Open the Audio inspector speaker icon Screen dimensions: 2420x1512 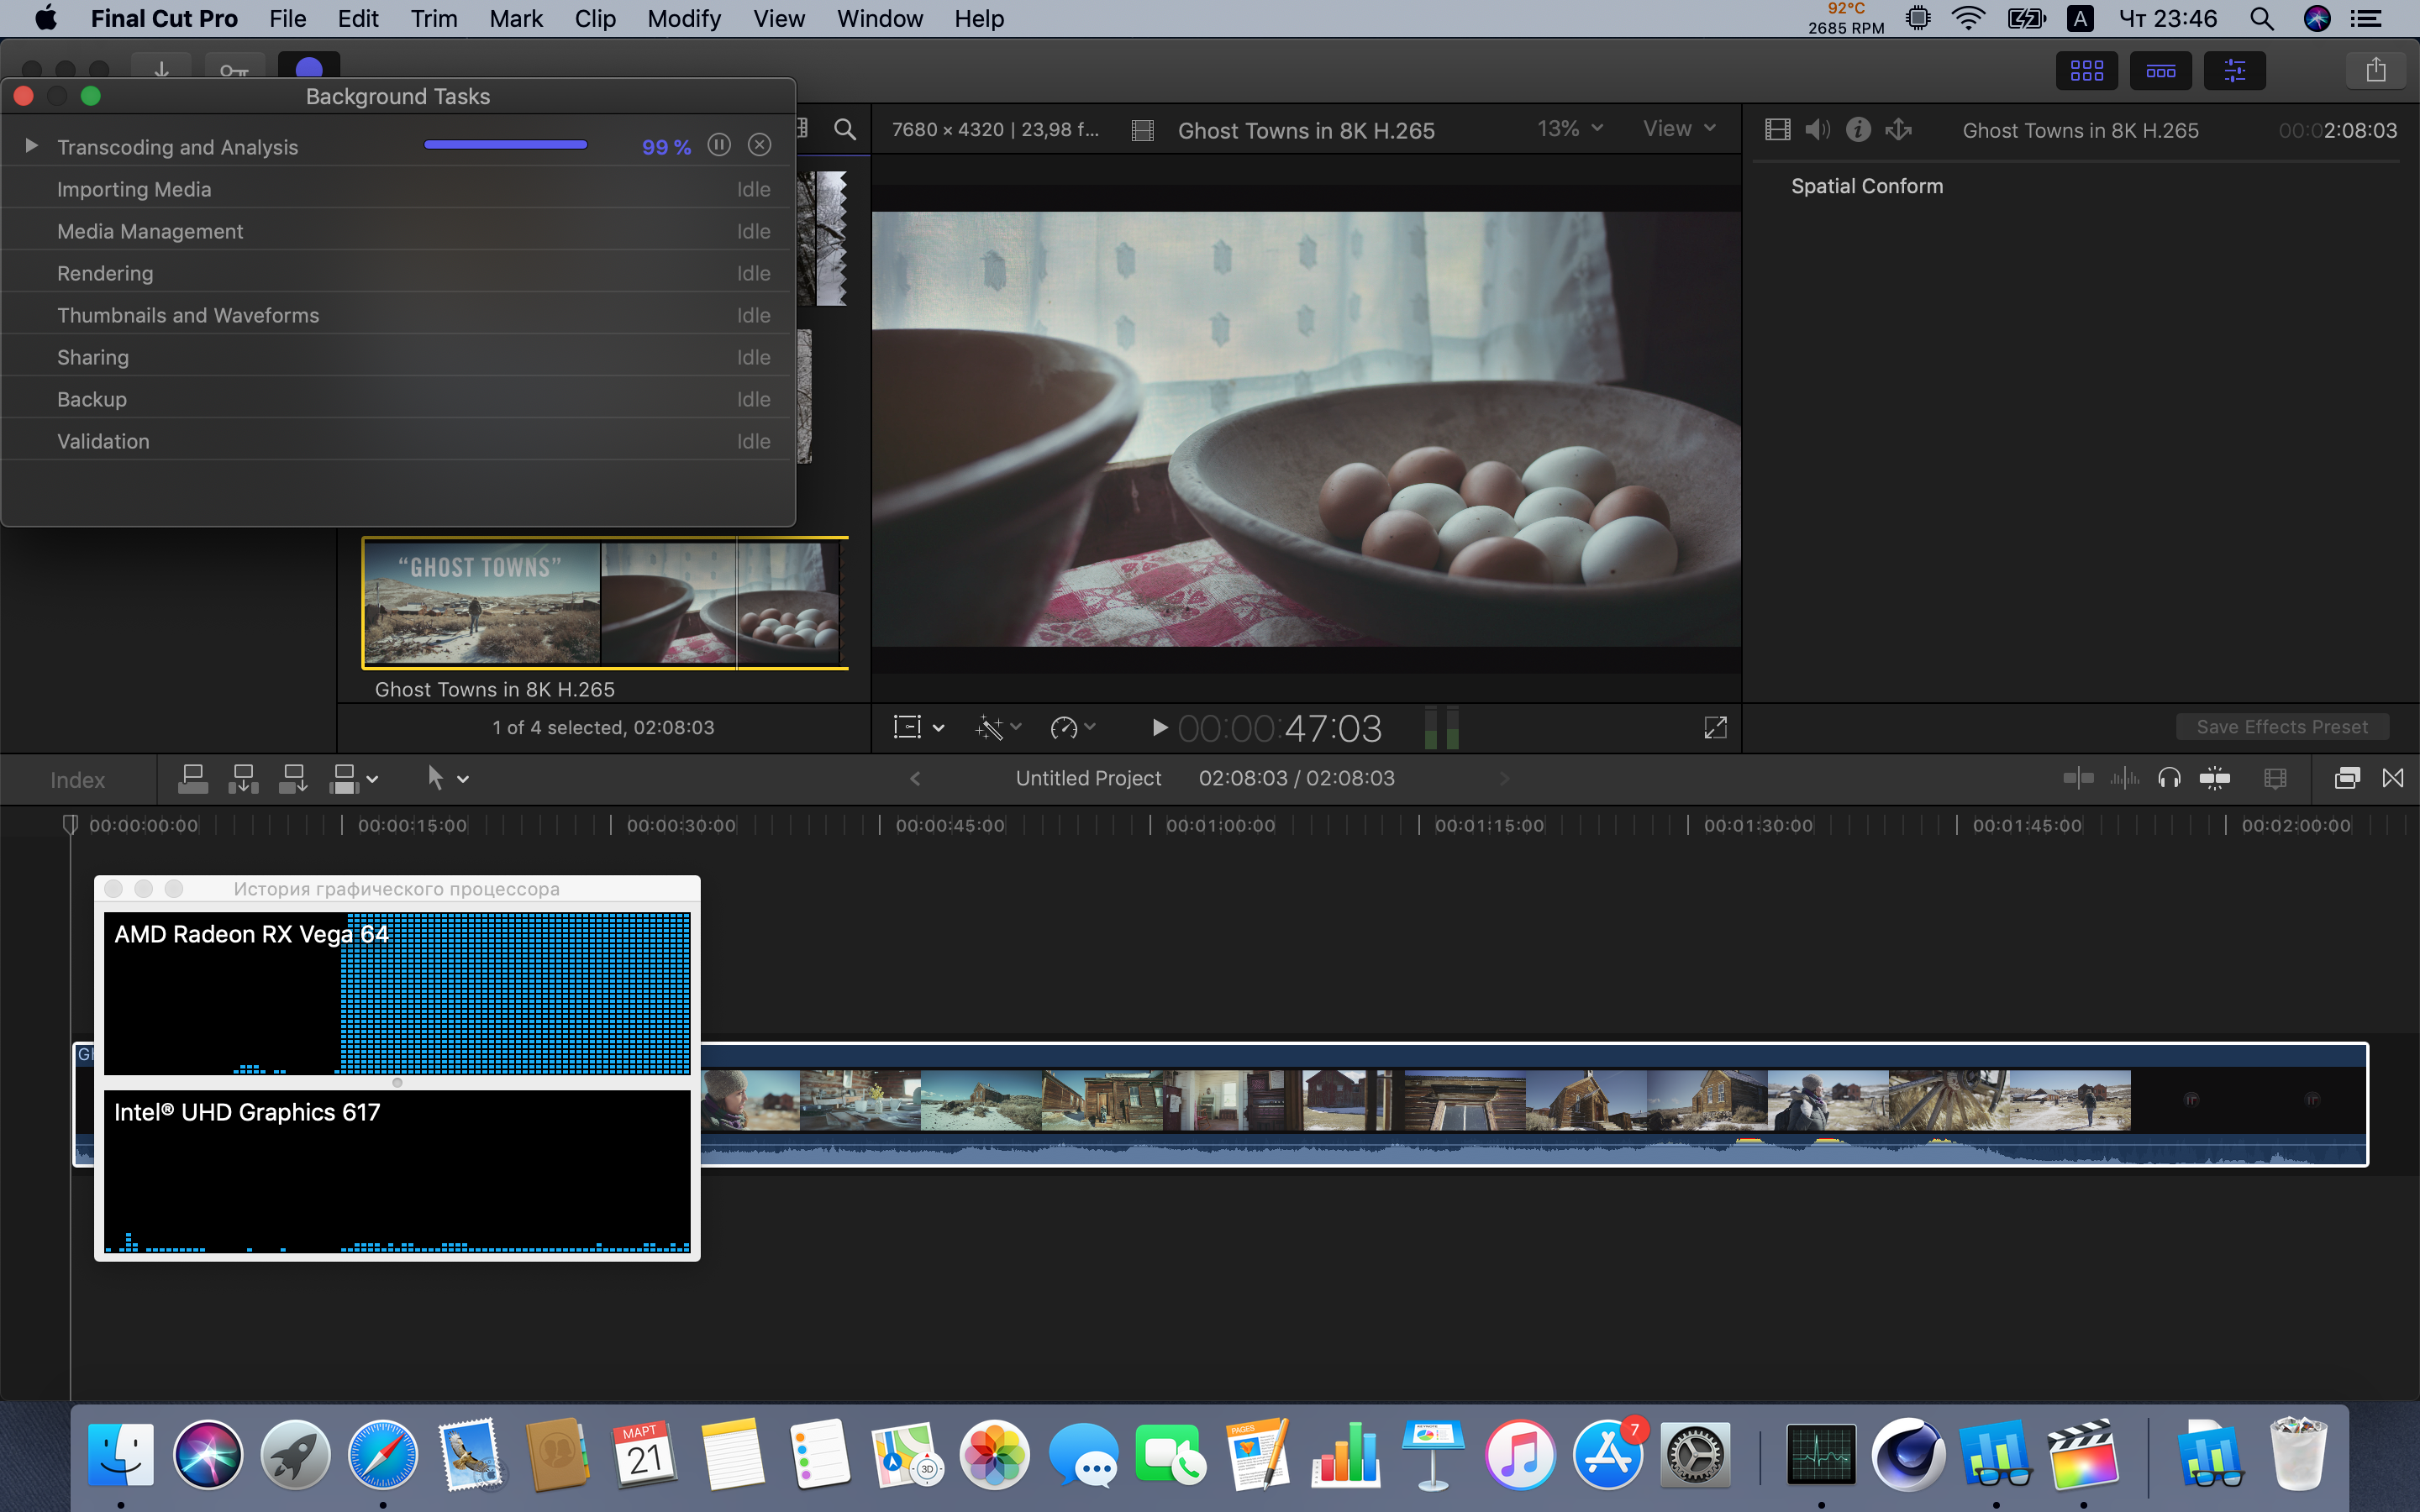[1817, 130]
